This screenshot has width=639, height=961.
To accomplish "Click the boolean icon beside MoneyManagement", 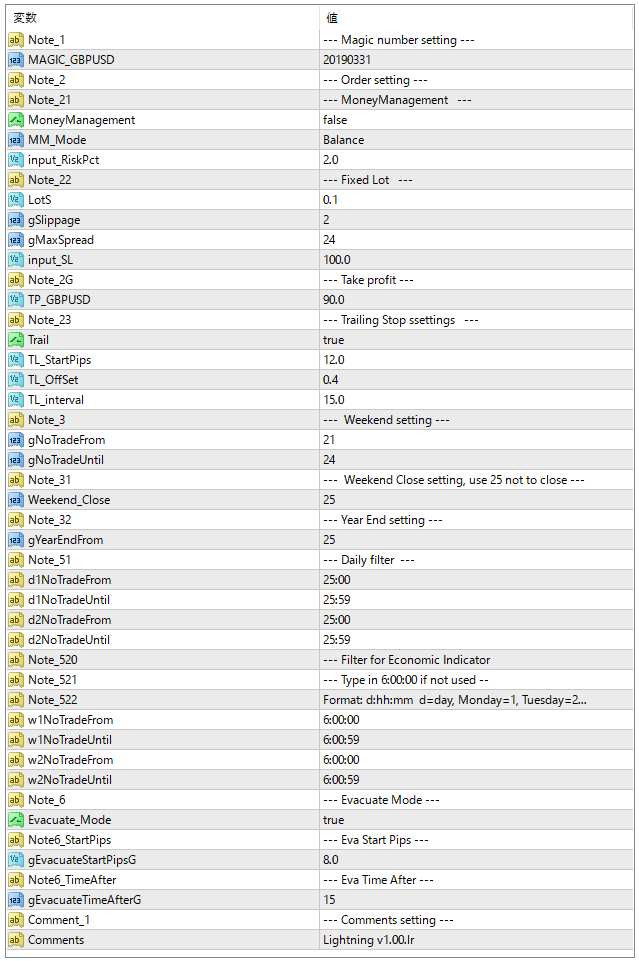I will tap(16, 120).
